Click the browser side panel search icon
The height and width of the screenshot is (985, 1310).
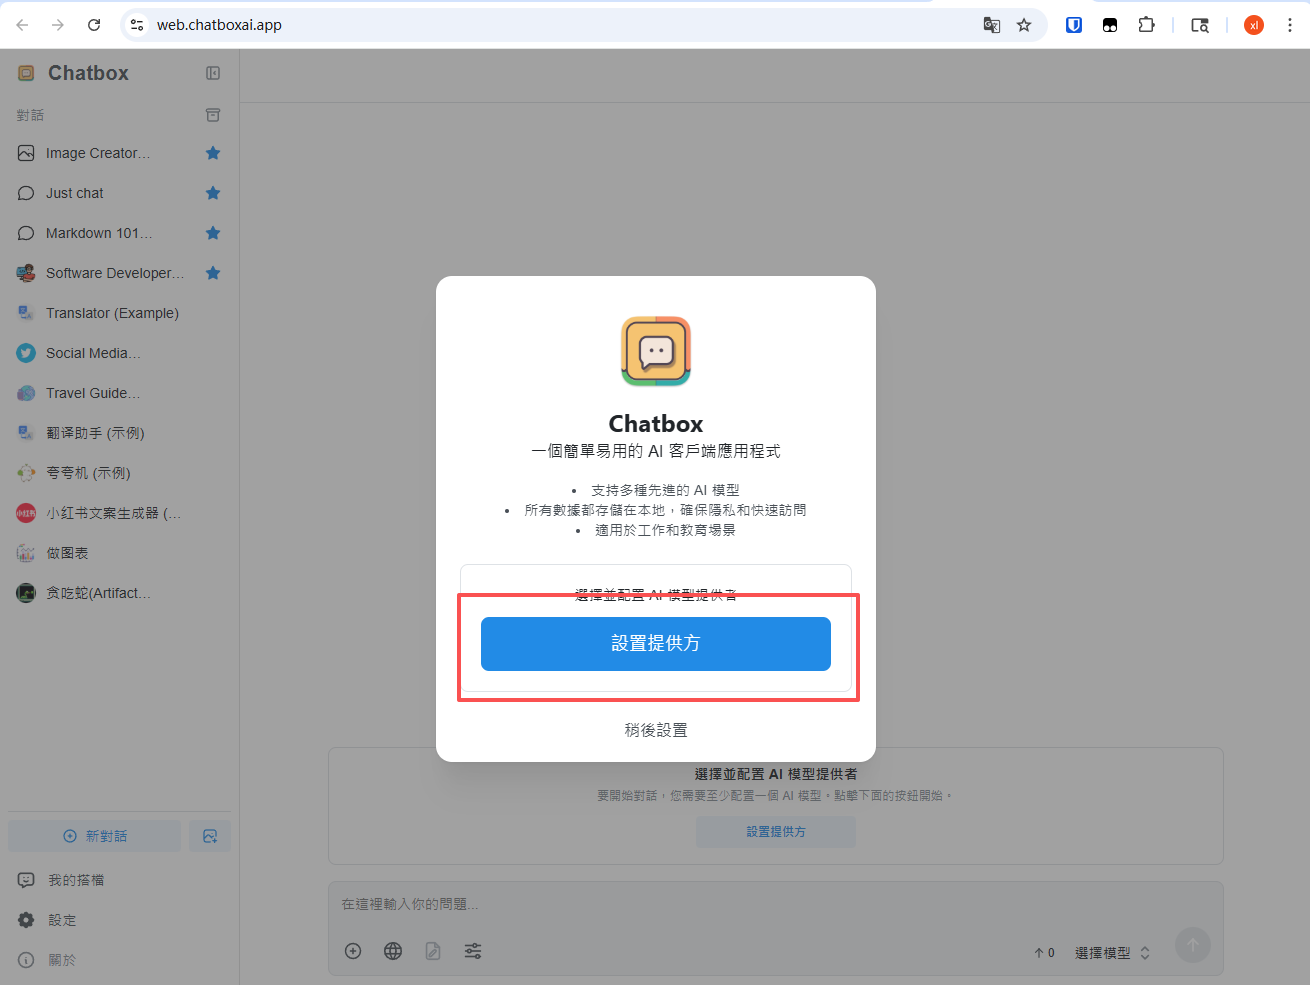pyautogui.click(x=1200, y=25)
